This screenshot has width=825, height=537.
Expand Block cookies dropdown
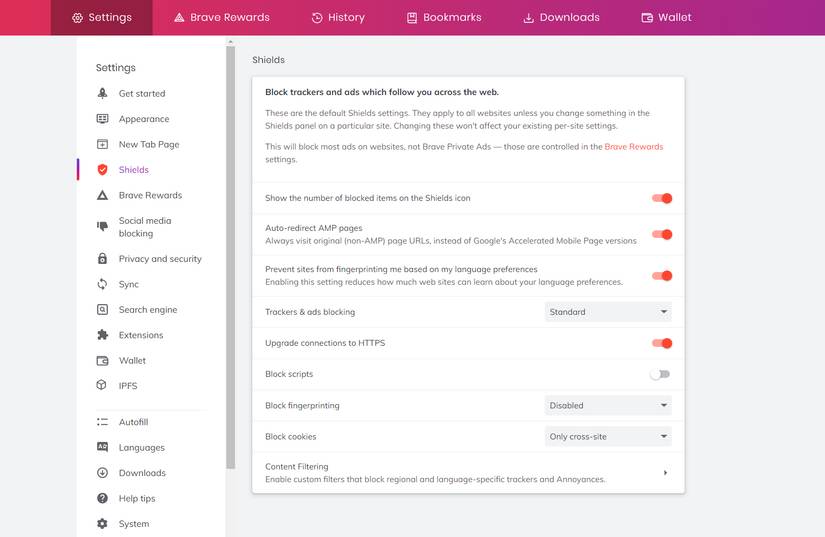pyautogui.click(x=608, y=437)
